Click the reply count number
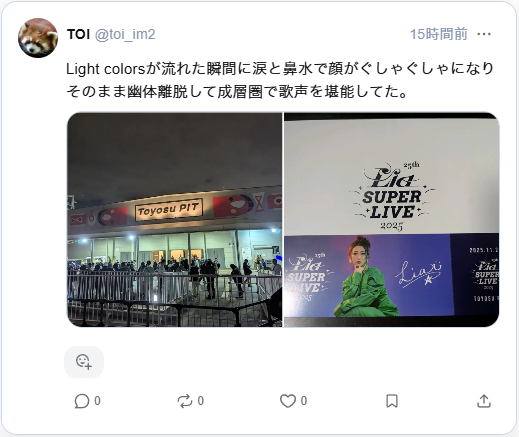The height and width of the screenshot is (437, 519). [97, 401]
